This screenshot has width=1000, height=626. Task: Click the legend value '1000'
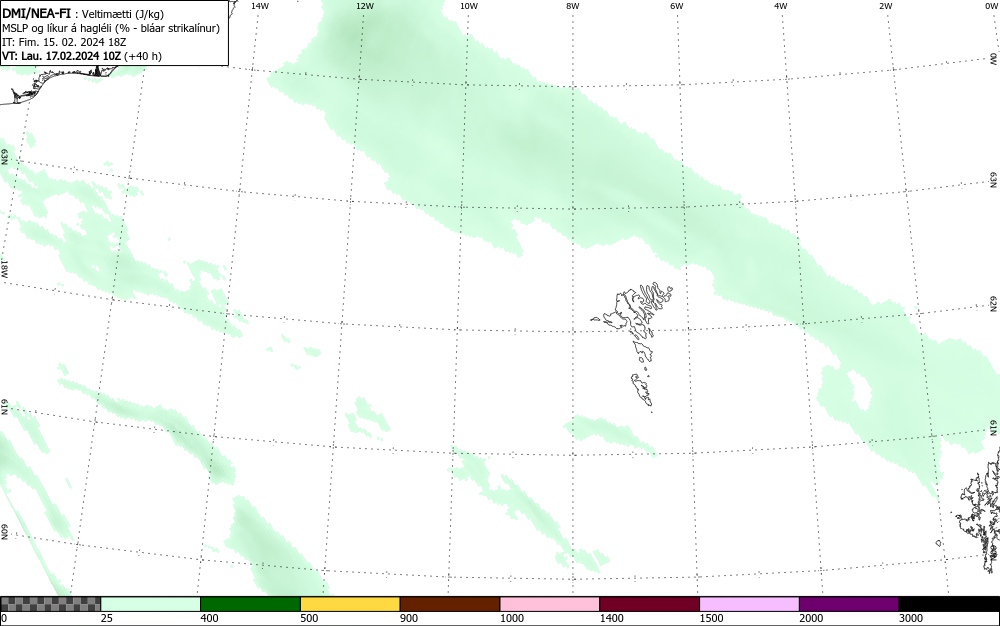coord(512,618)
